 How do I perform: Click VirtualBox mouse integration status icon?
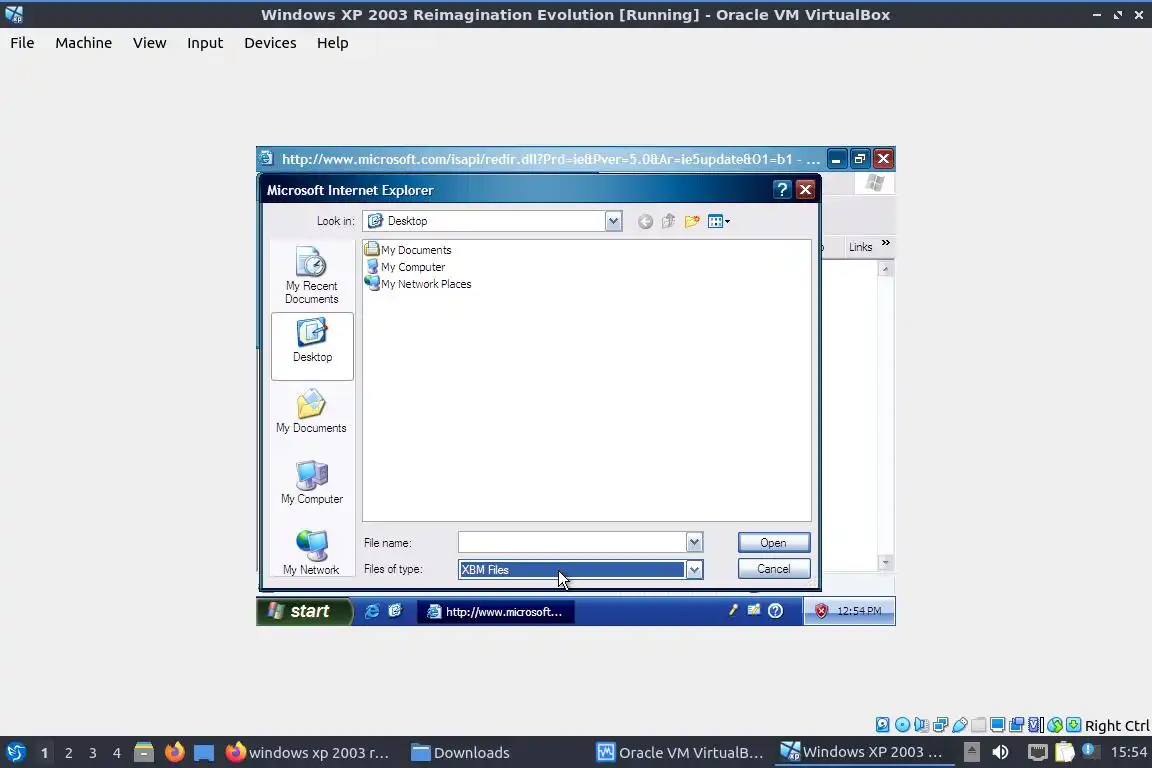coord(1055,725)
